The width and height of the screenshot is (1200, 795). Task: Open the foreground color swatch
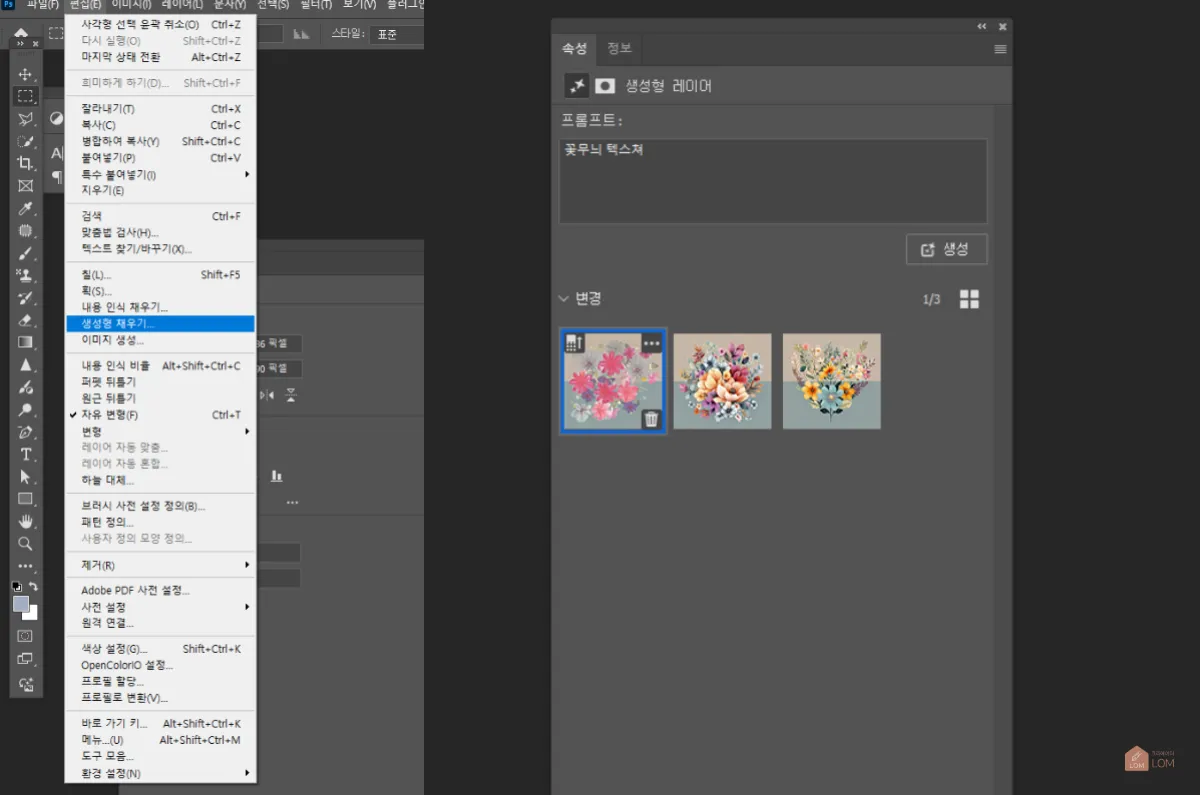click(20, 603)
